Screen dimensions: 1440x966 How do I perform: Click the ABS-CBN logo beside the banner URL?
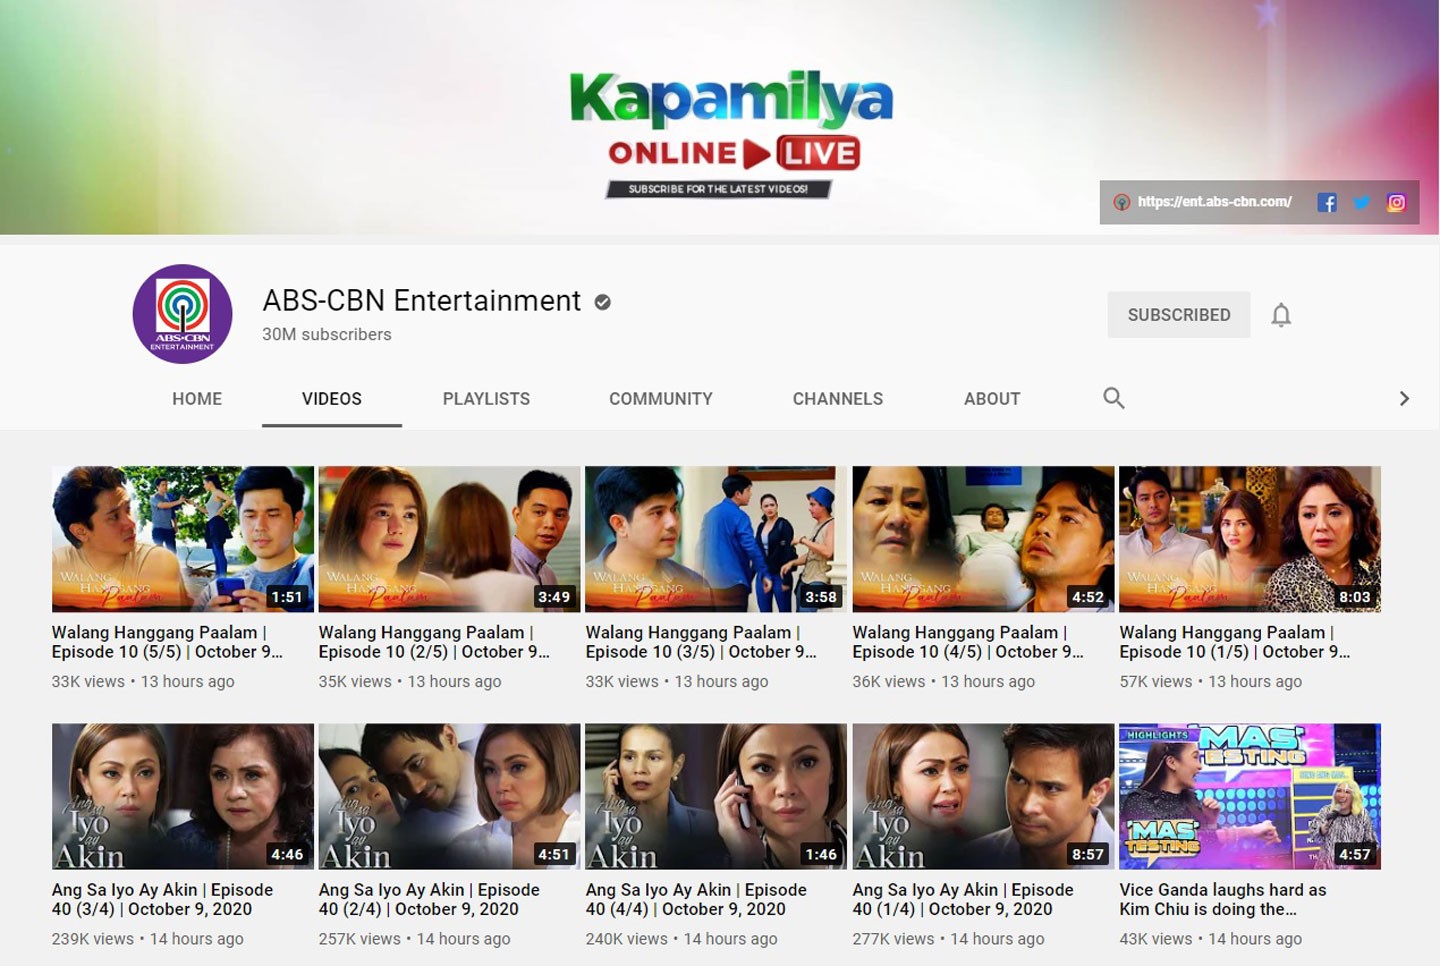(1122, 202)
